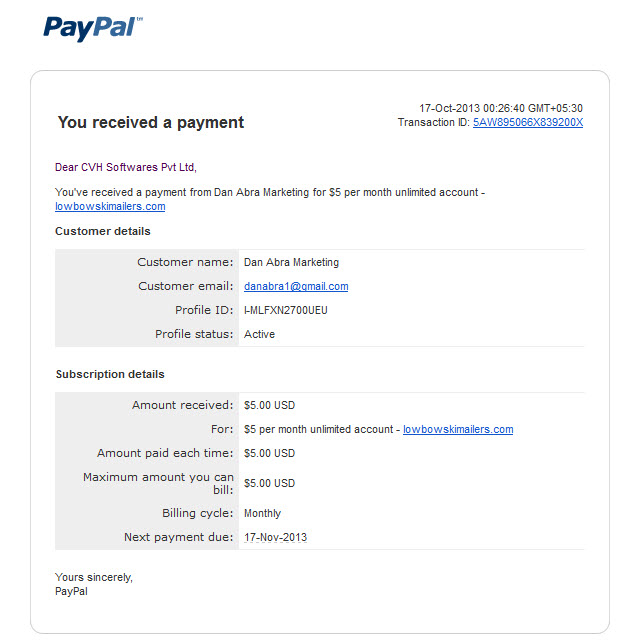The width and height of the screenshot is (642, 644).
Task: Click the Active profile status value
Action: (259, 334)
